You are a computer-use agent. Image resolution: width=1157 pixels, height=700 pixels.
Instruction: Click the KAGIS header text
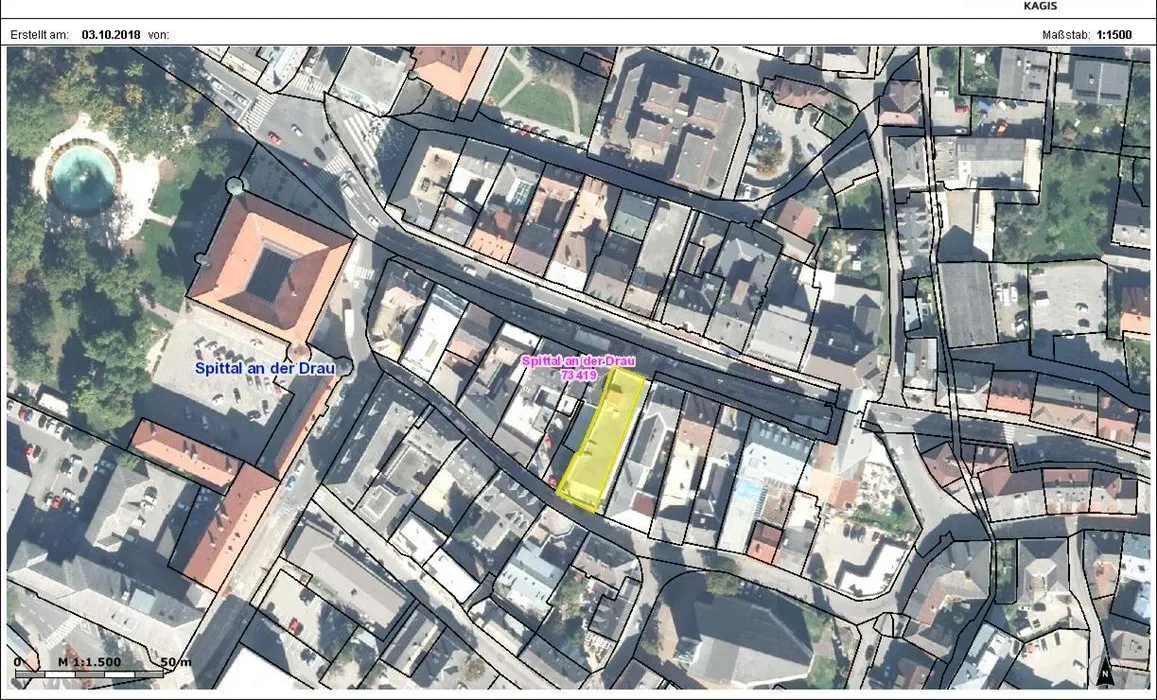click(x=1040, y=6)
